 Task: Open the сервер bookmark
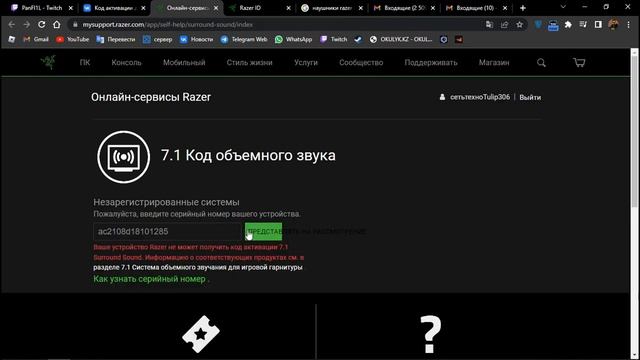(x=158, y=40)
